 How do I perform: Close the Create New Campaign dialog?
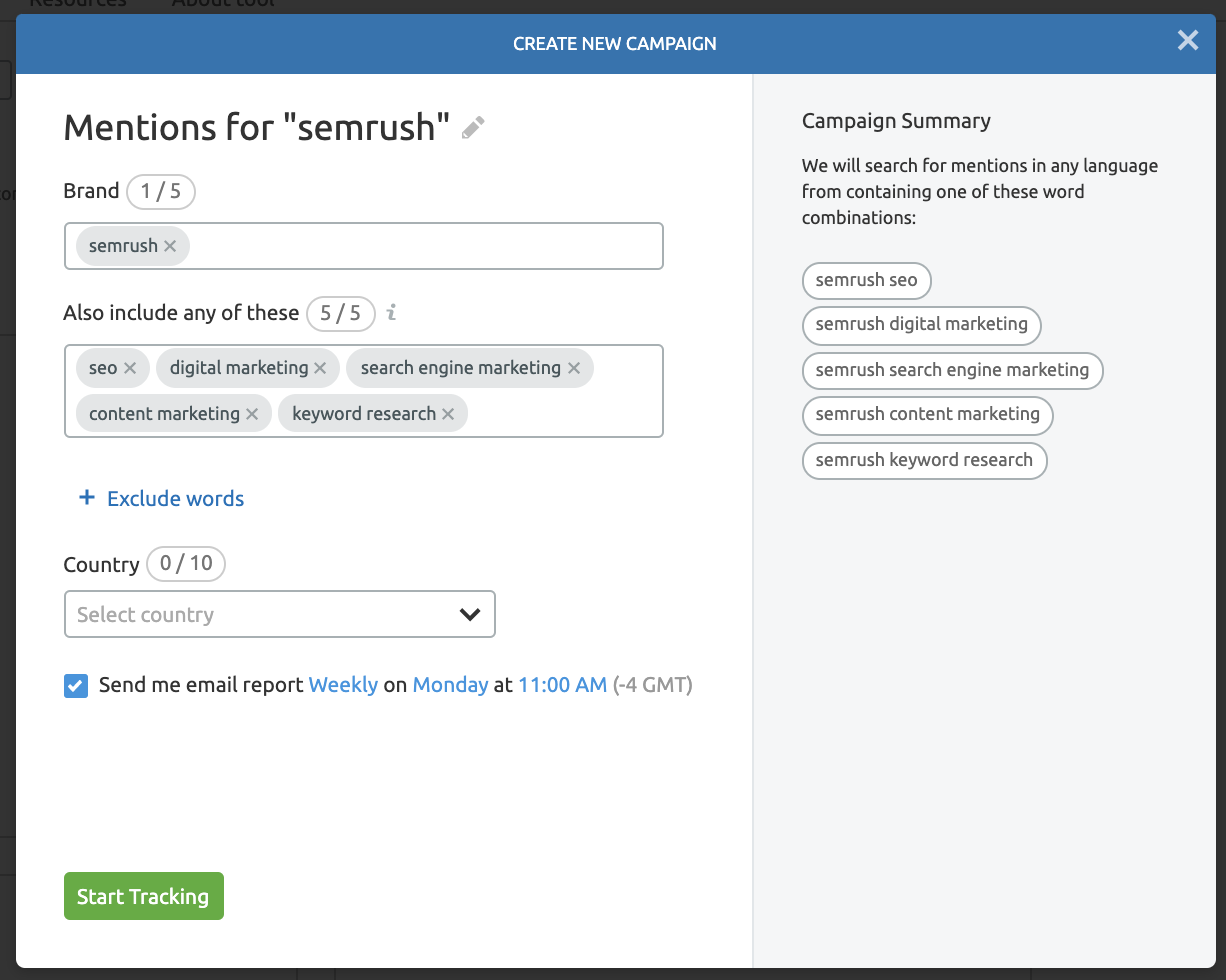[1187, 40]
